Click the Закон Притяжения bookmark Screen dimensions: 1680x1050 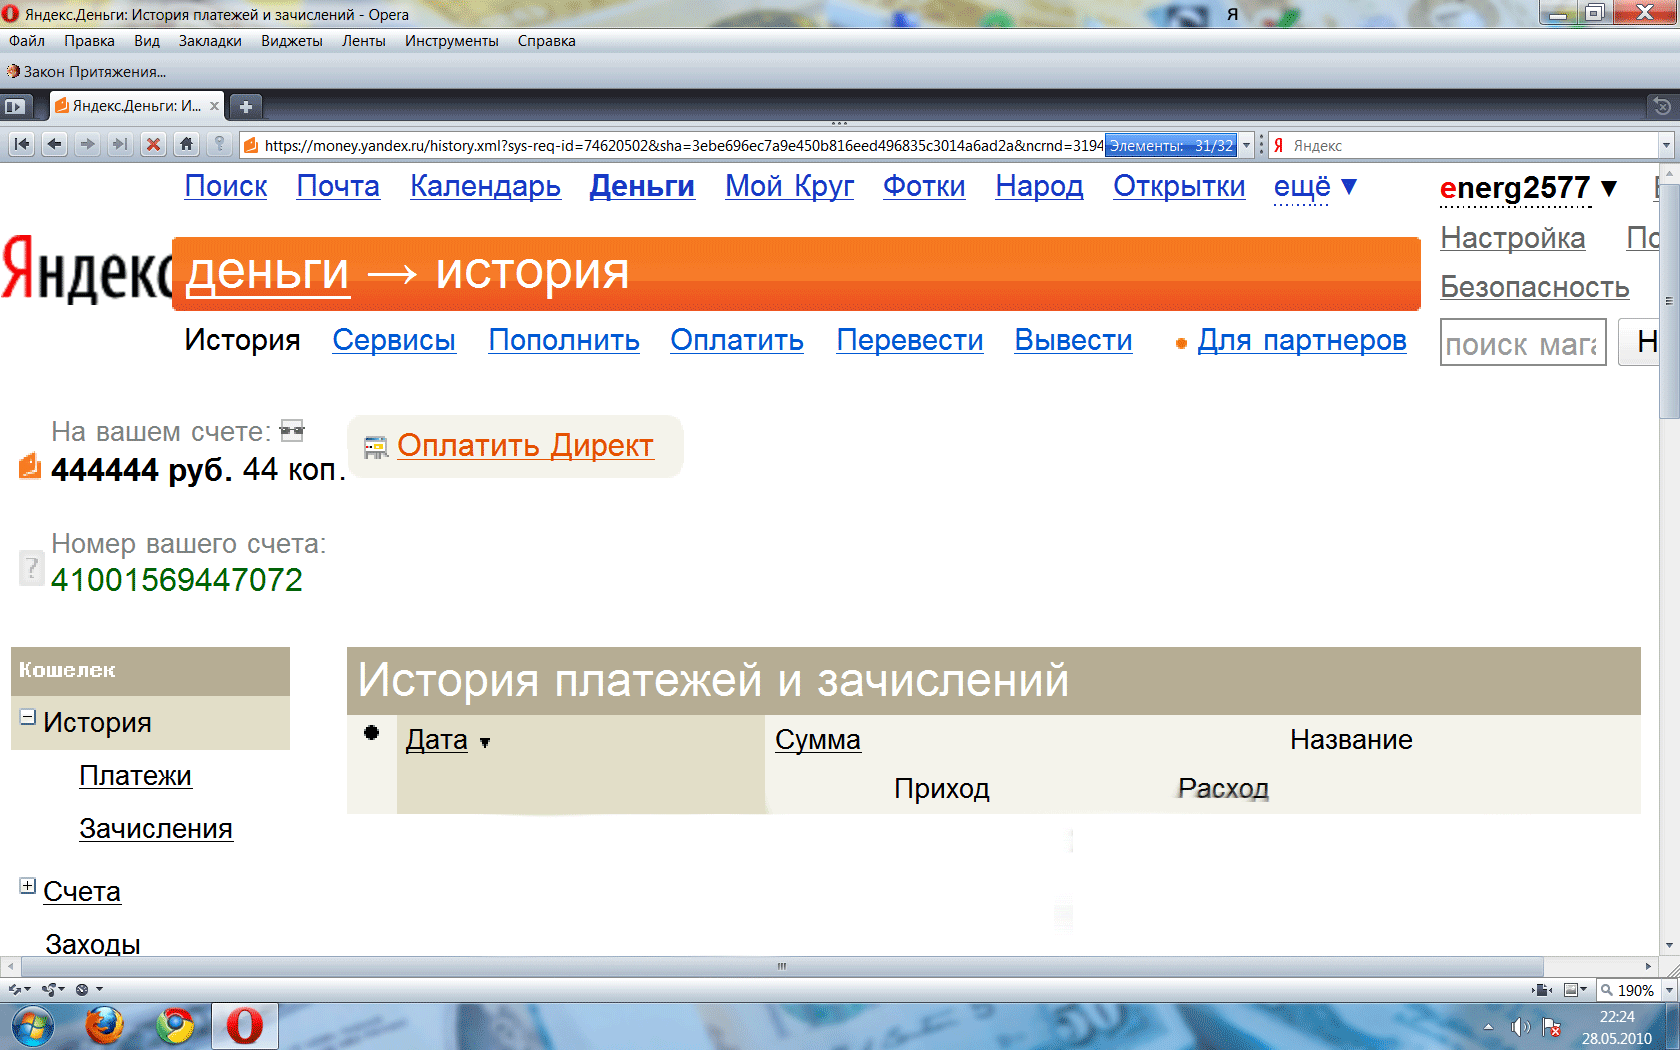[x=86, y=72]
